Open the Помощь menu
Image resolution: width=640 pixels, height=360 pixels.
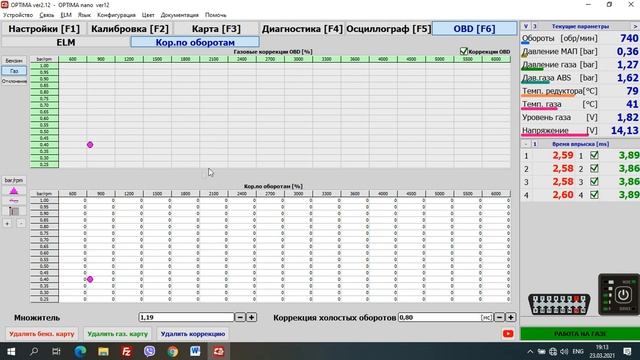(216, 15)
